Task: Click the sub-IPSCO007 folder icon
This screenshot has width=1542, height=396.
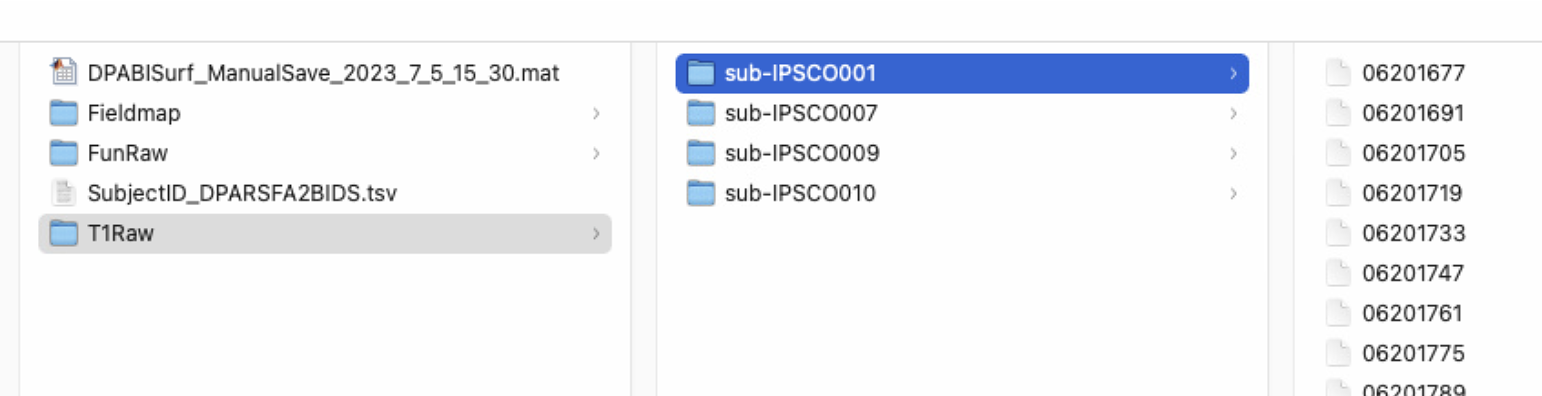Action: (x=701, y=113)
